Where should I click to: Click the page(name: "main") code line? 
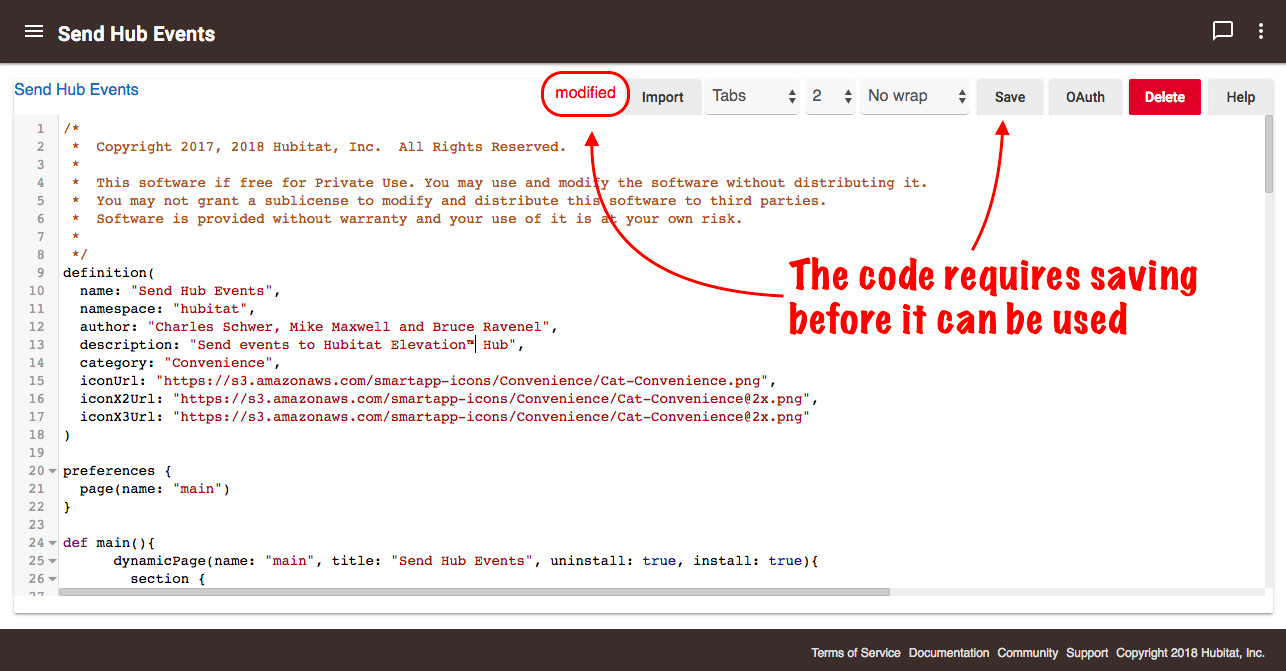pos(155,489)
